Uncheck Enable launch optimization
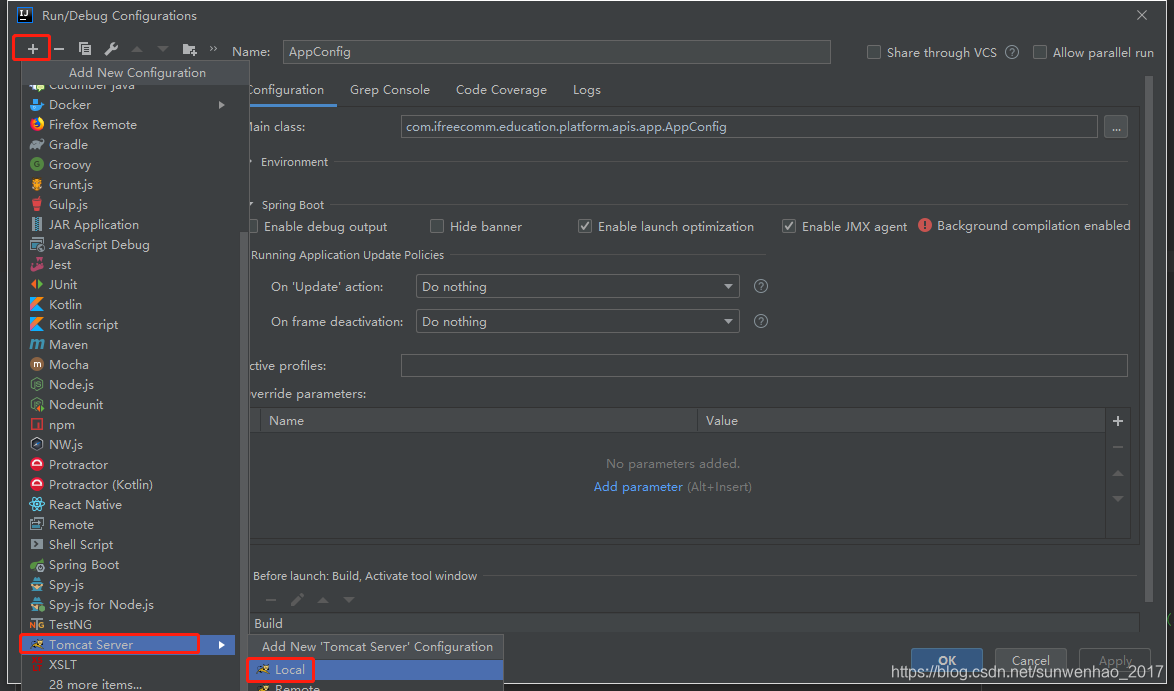Viewport: 1174px width, 691px height. point(585,226)
